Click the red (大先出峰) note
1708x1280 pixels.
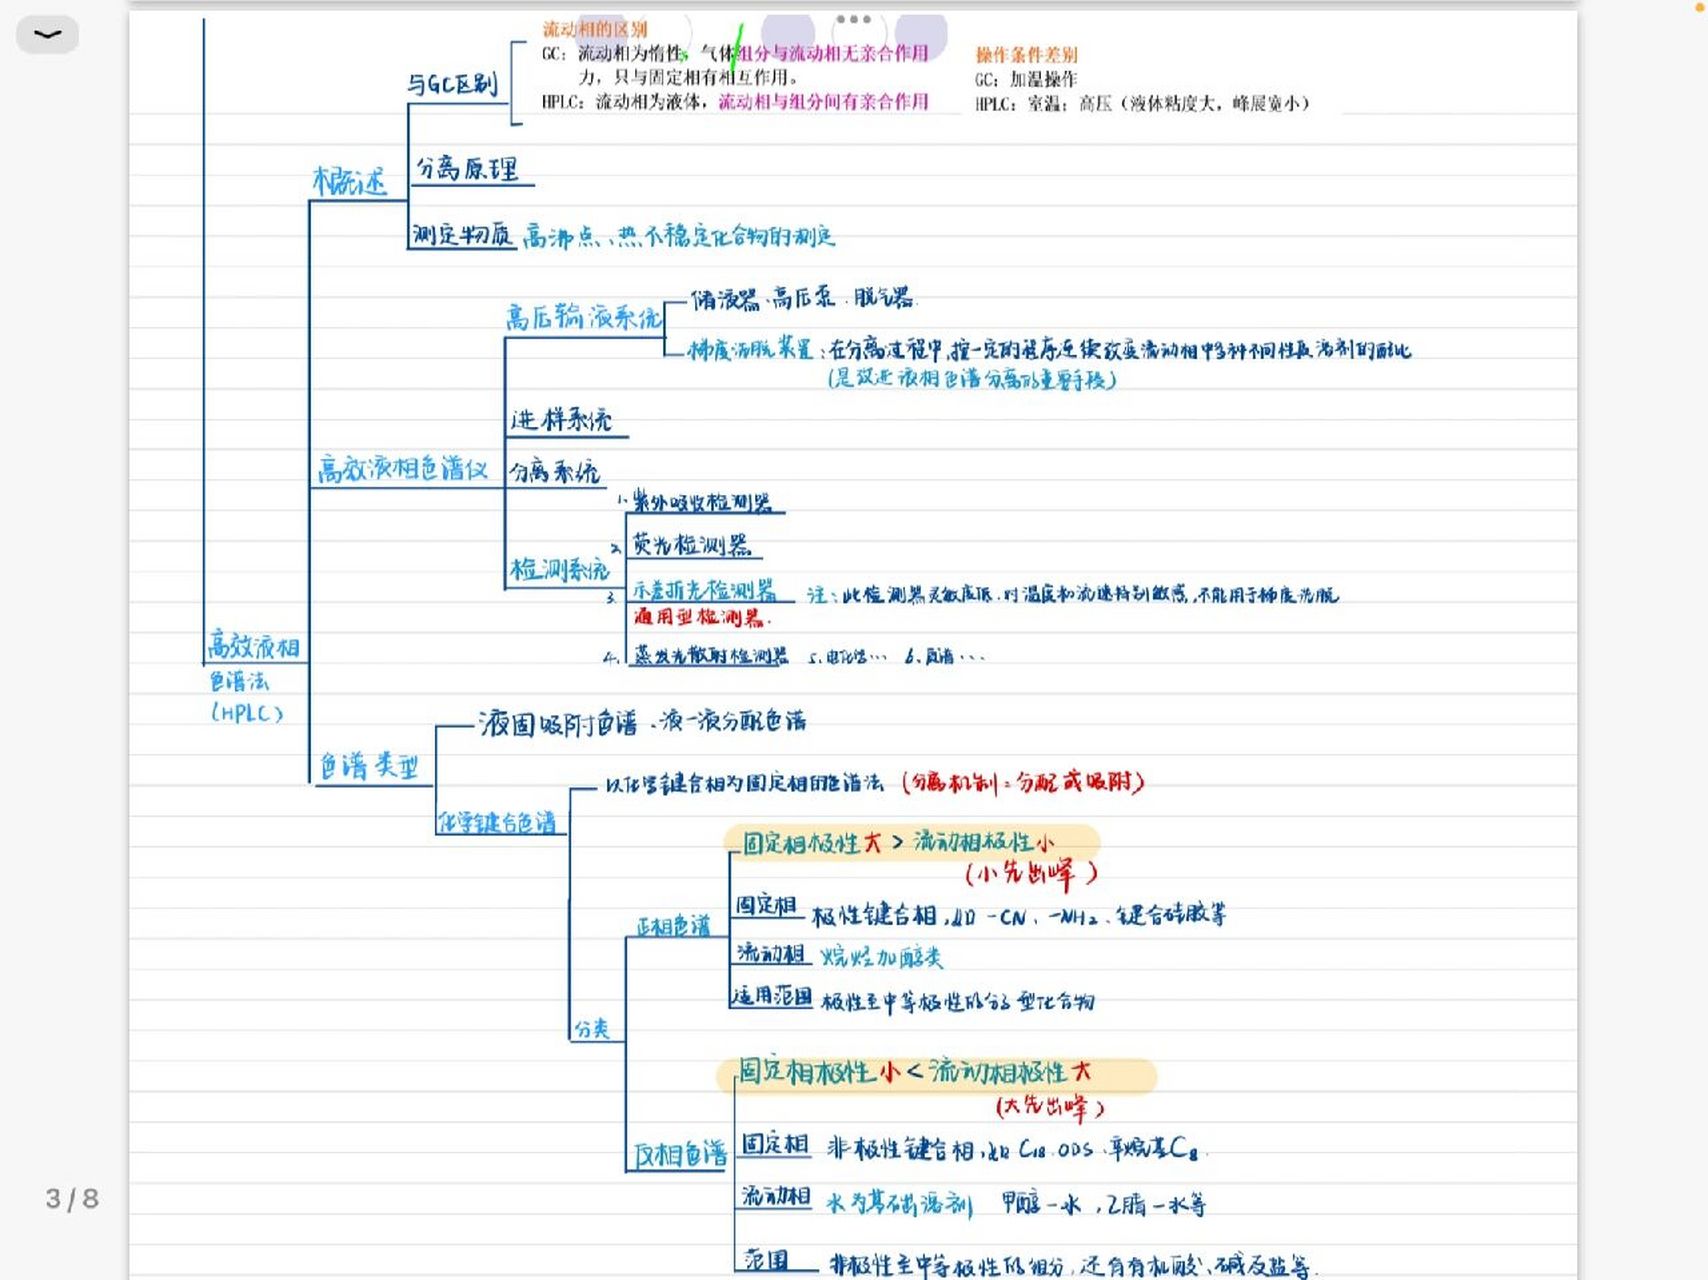click(1050, 1106)
